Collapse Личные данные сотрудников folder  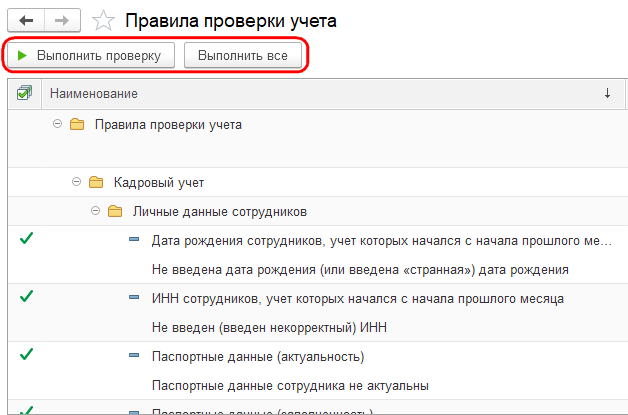(x=95, y=210)
